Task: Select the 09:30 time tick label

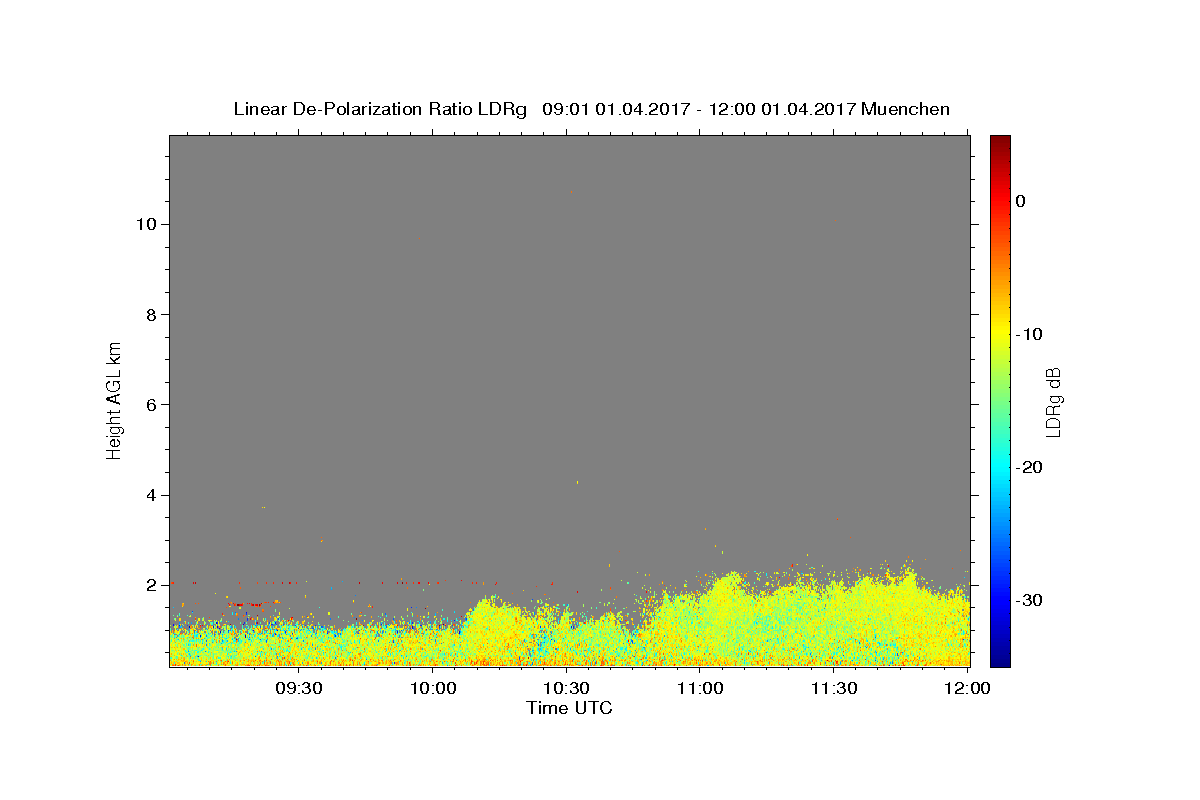Action: click(299, 689)
